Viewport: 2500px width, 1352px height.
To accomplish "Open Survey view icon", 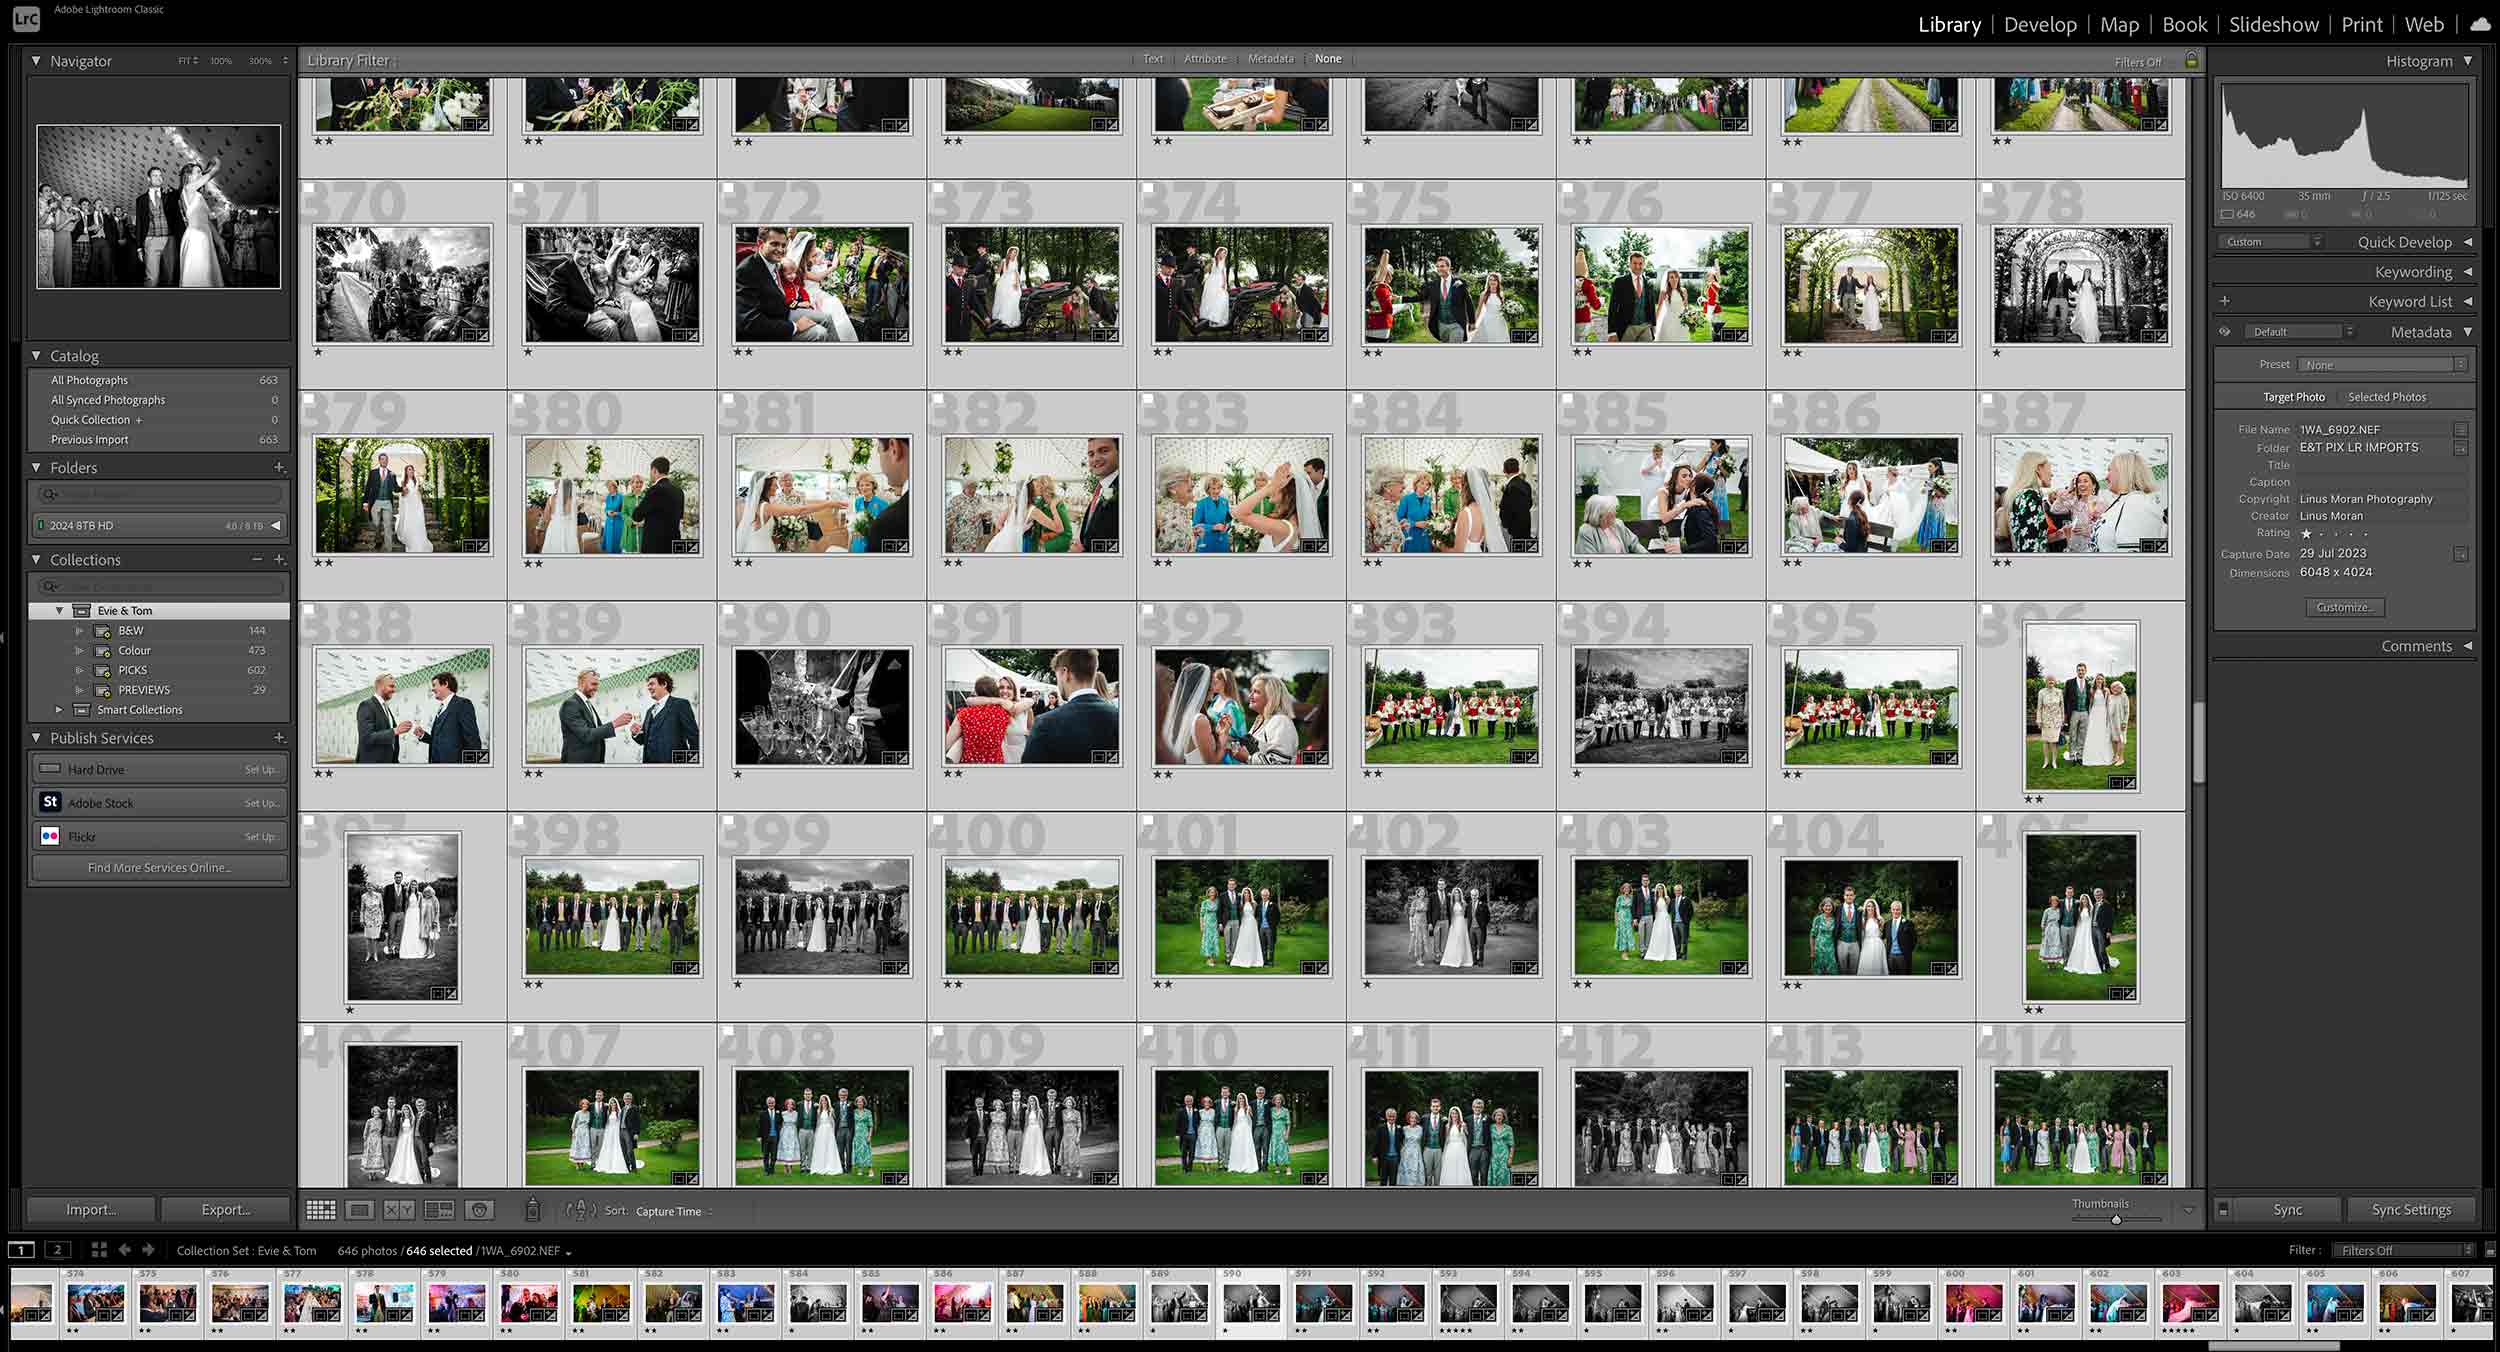I will pyautogui.click(x=439, y=1210).
